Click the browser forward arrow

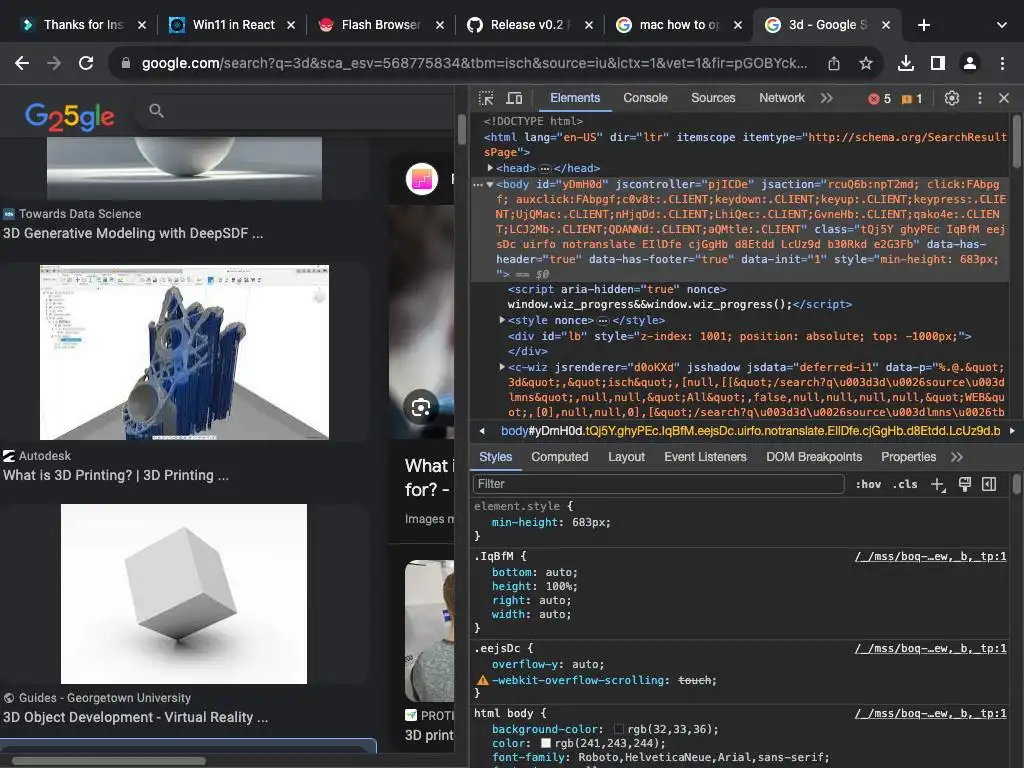[x=54, y=63]
